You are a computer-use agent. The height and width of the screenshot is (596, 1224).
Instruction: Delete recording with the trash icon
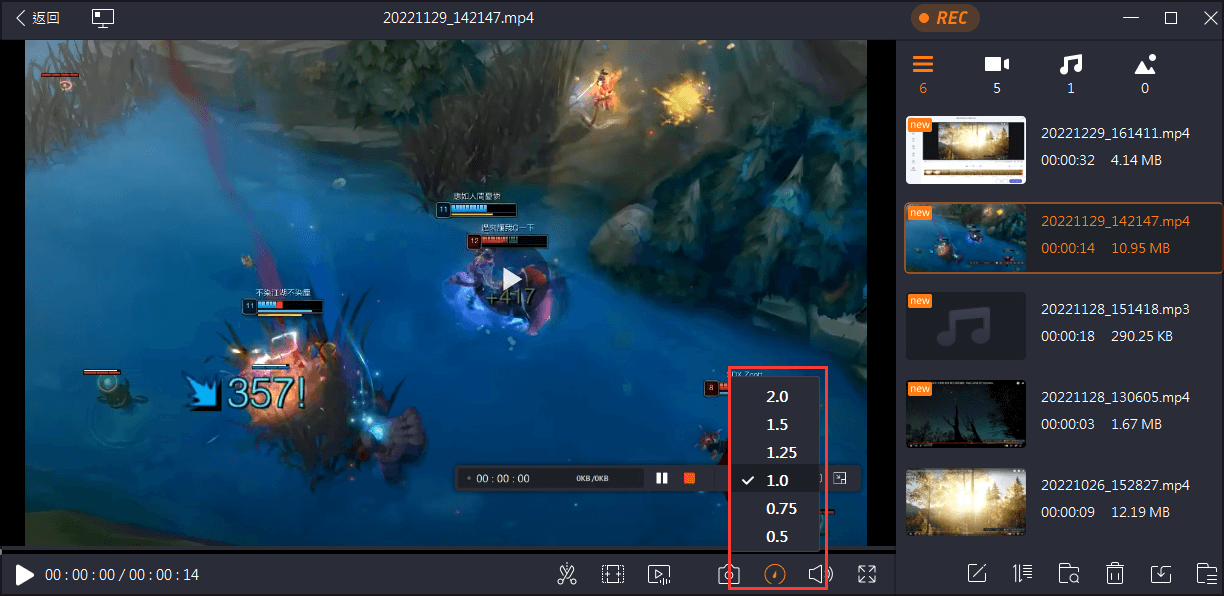(x=1115, y=573)
